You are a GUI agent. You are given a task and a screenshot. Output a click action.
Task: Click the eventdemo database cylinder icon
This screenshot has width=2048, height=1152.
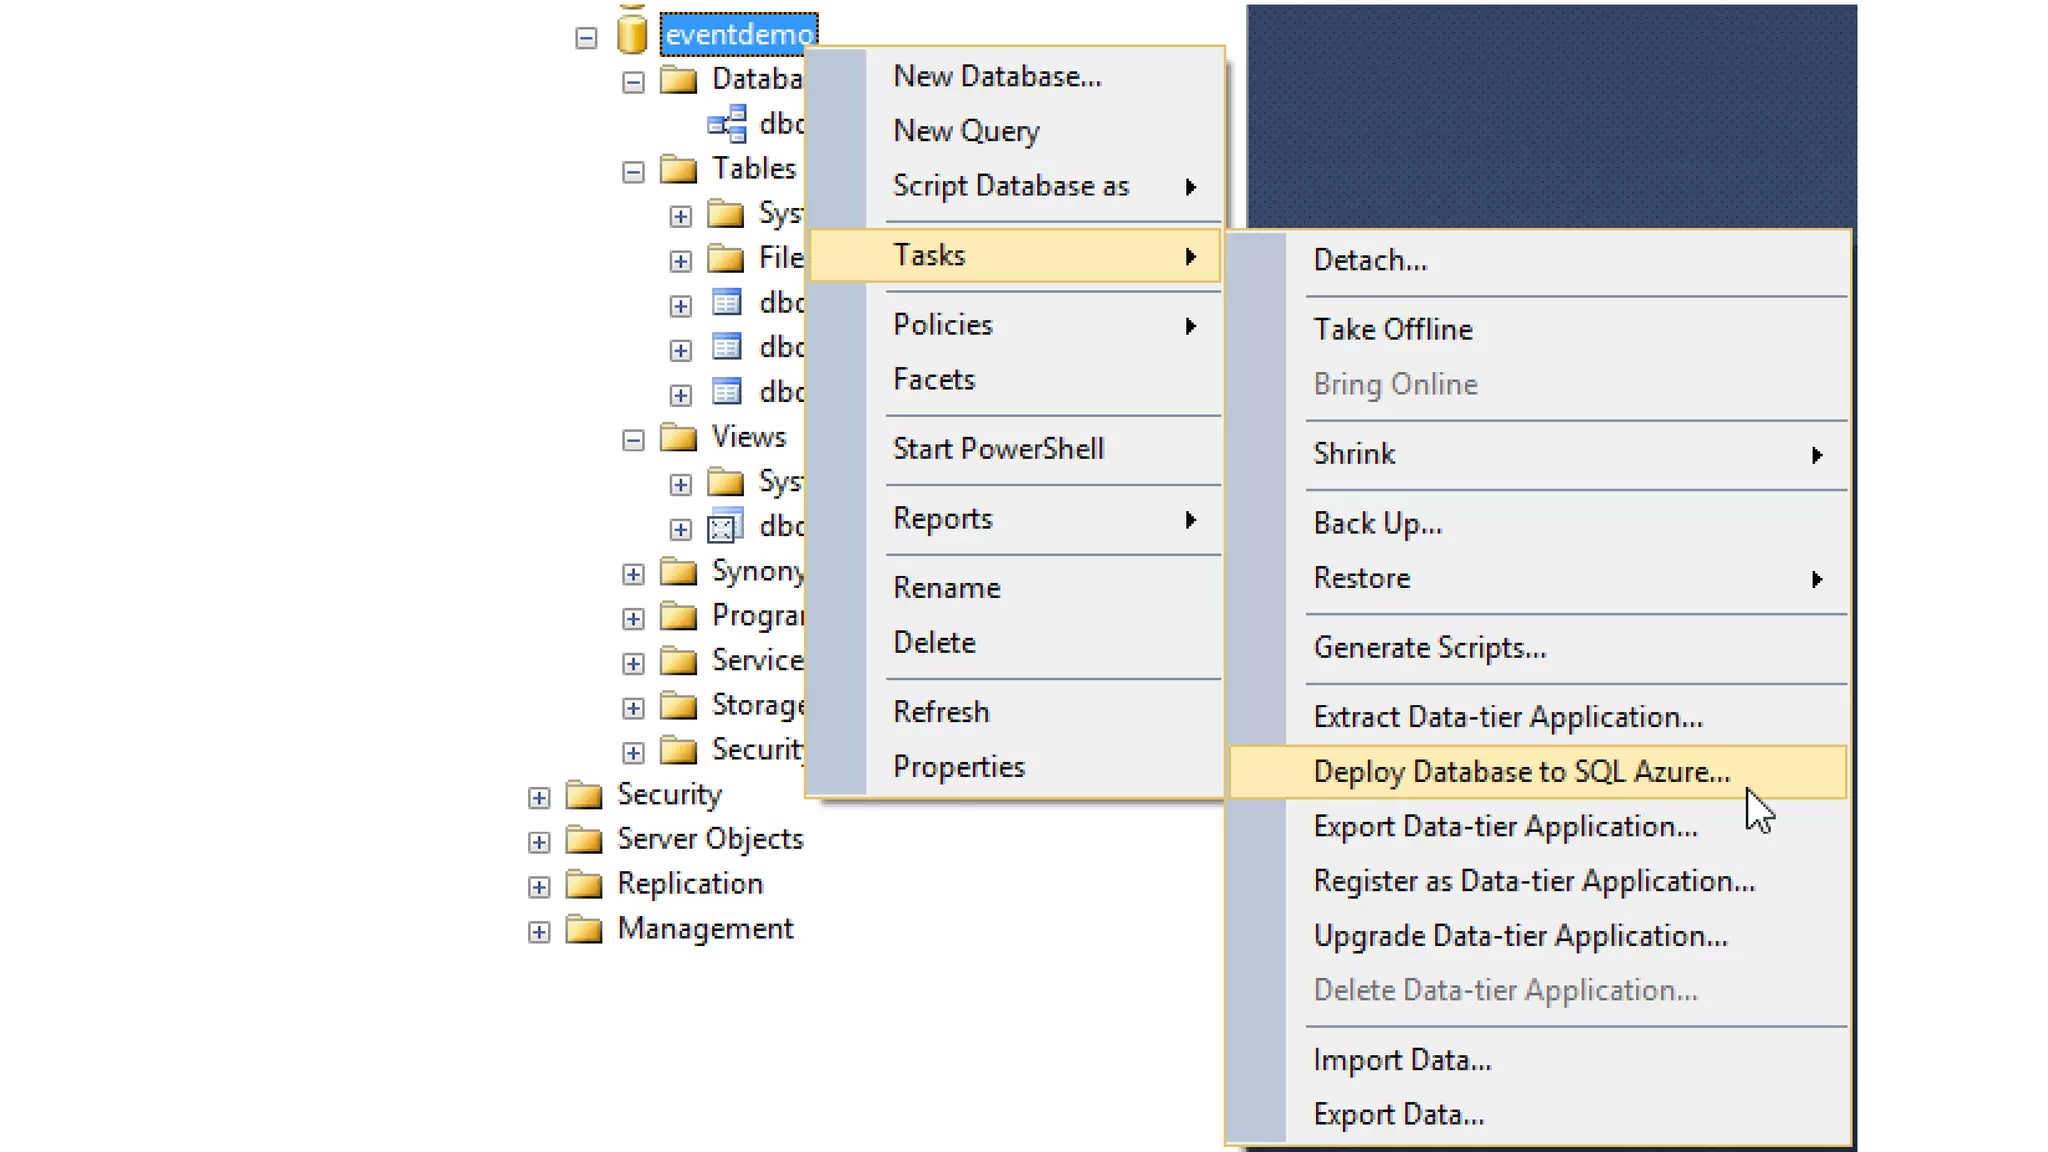(632, 33)
